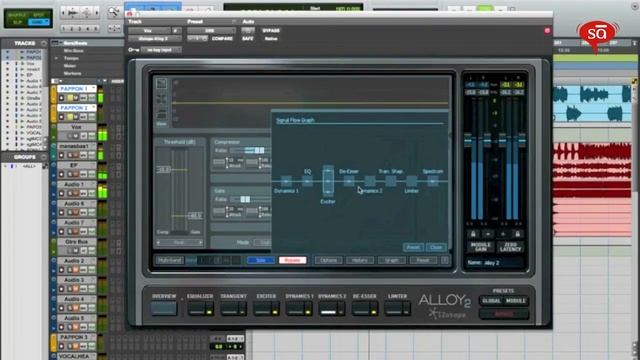Open the no key input selector
Image resolution: width=640 pixels, height=360 pixels.
(x=161, y=50)
